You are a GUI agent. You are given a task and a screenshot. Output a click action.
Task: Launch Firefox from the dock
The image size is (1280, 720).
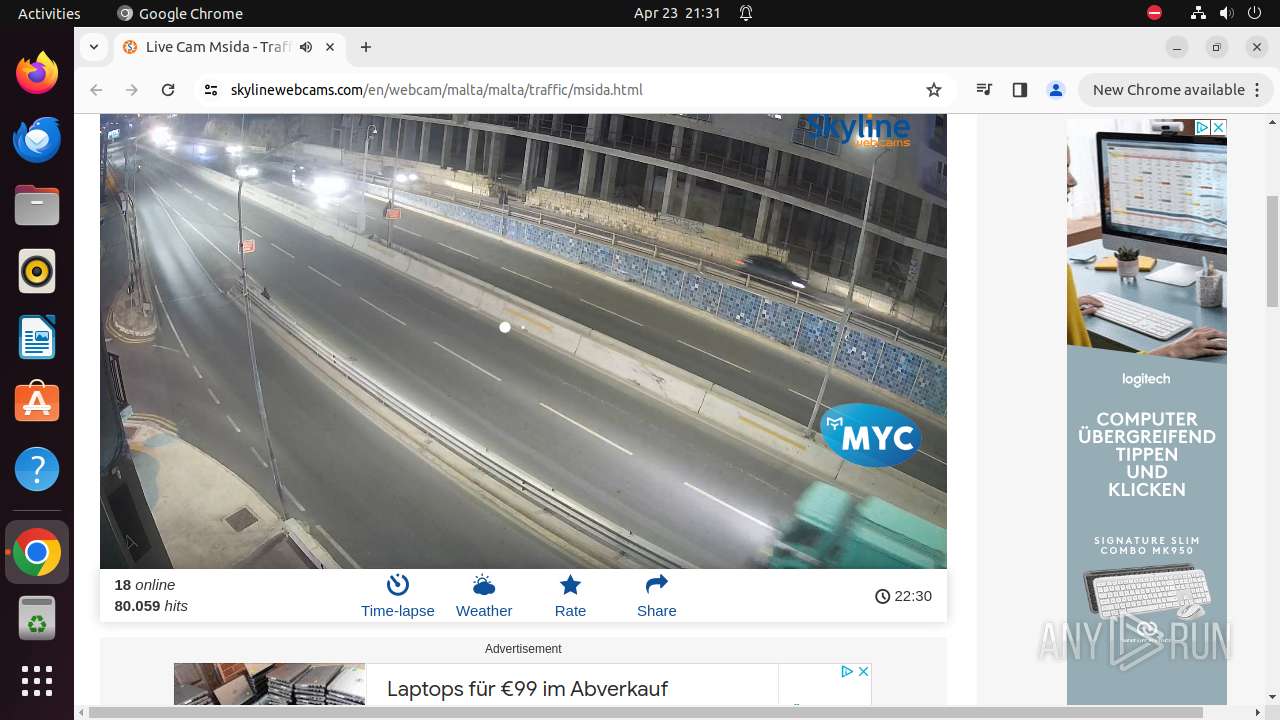click(37, 73)
